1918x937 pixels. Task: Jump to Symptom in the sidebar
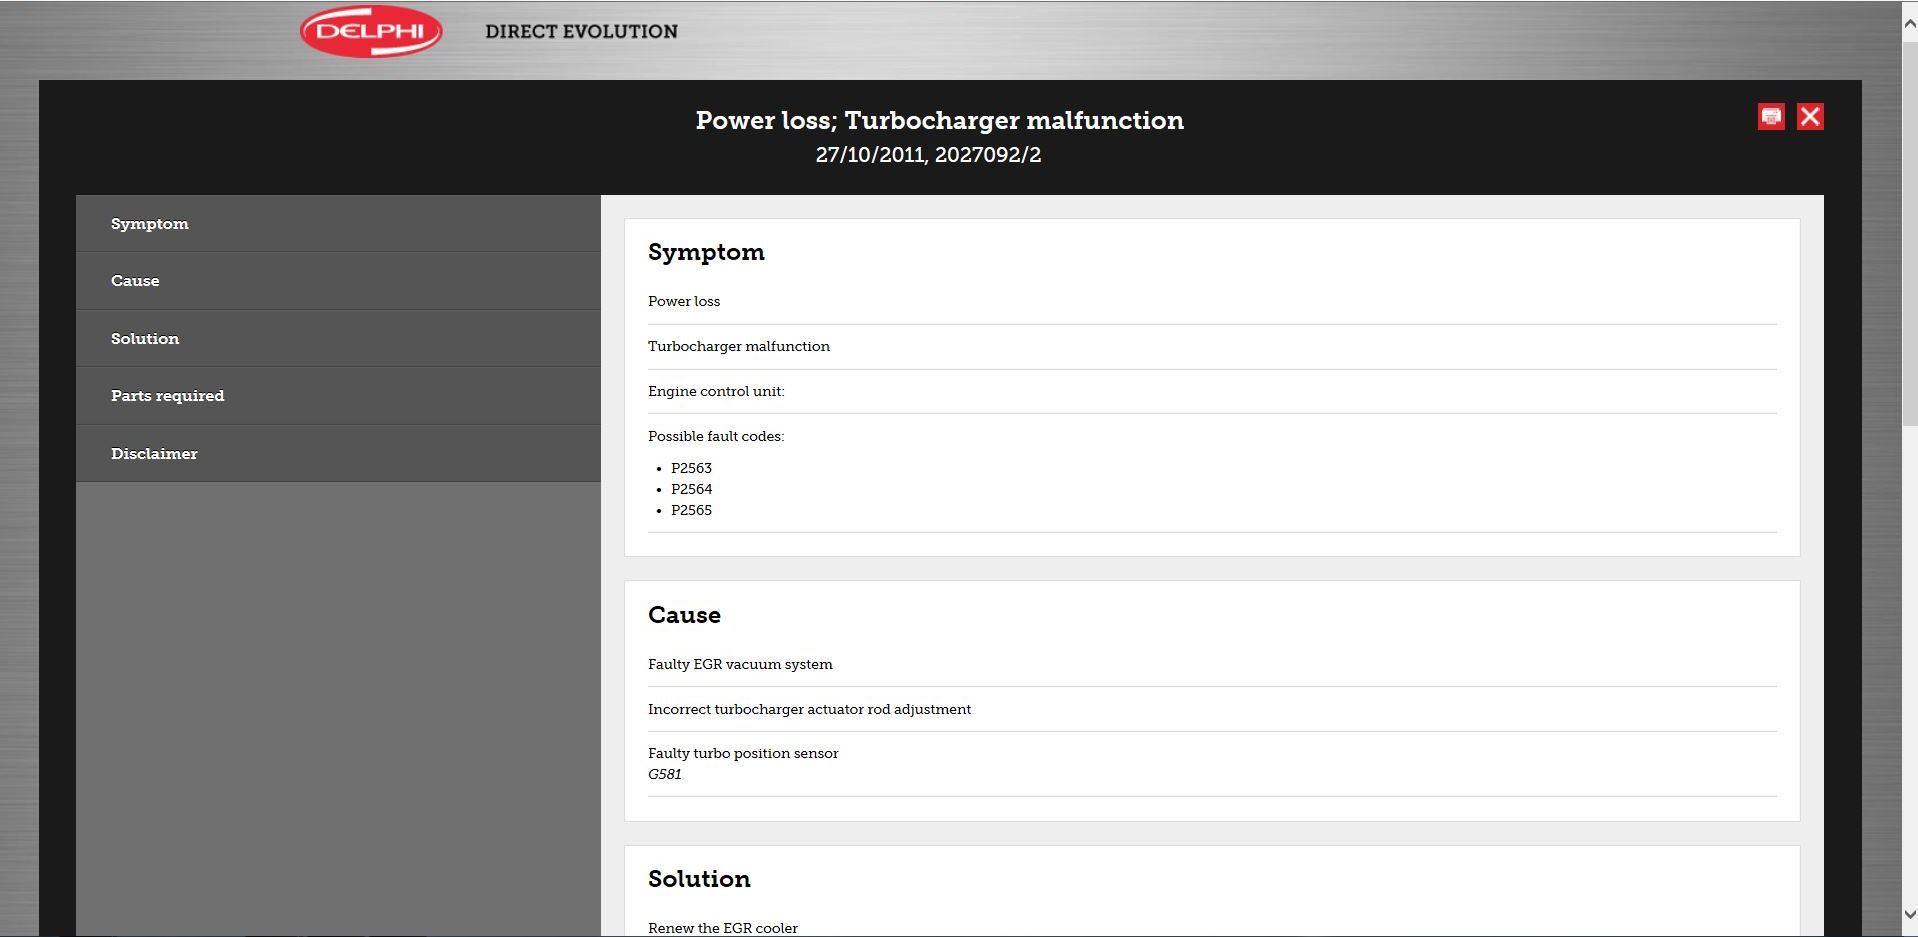150,224
